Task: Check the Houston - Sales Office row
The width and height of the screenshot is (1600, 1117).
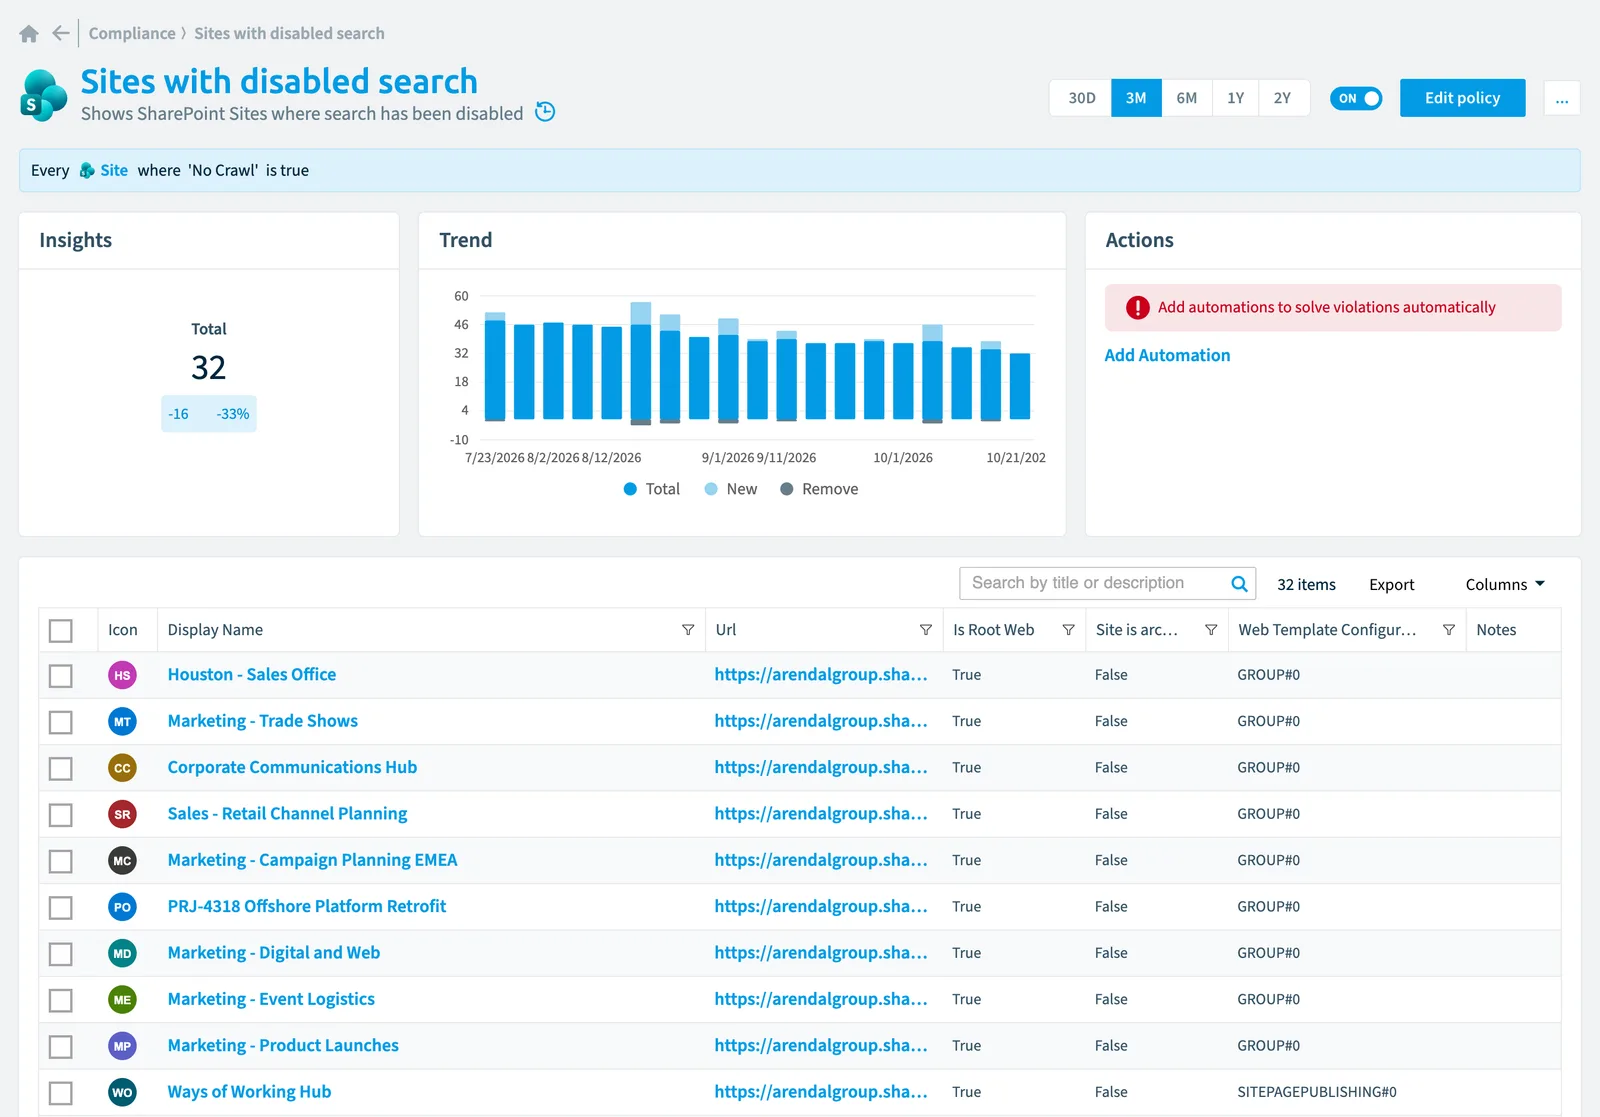Action: (x=61, y=675)
